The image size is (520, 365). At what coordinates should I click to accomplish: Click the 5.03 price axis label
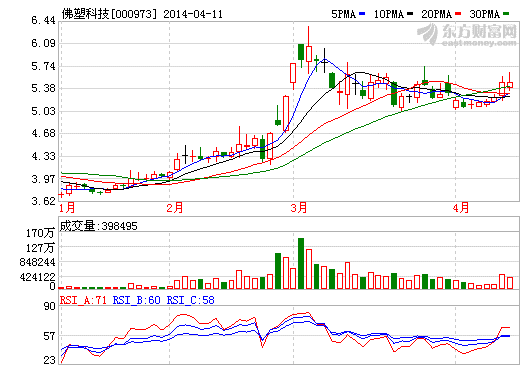43,111
